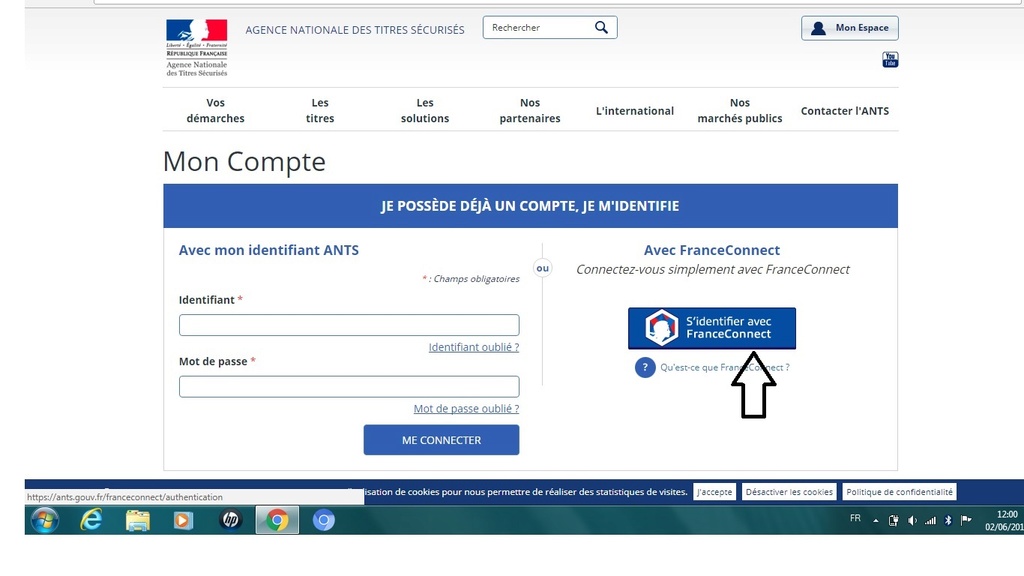The height and width of the screenshot is (576, 1024).
Task: Click the FranceConnect question mark icon
Action: point(645,367)
